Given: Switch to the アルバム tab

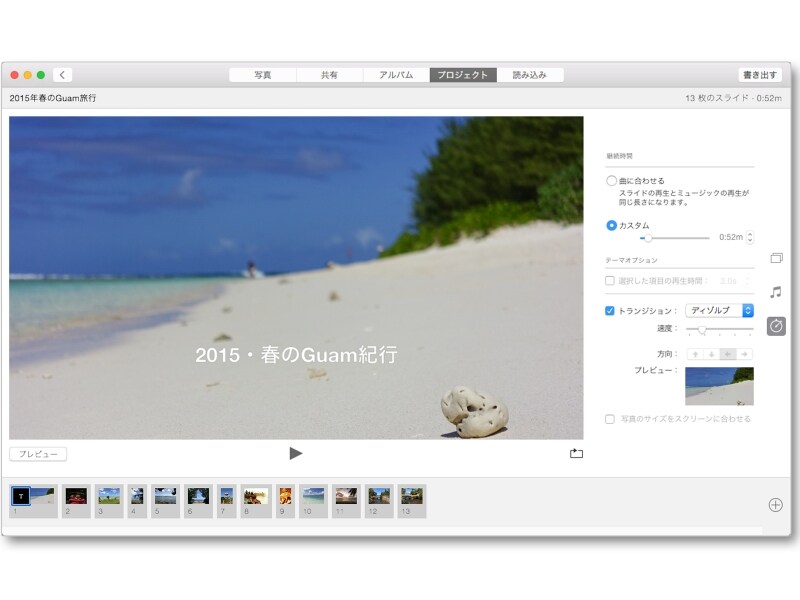Looking at the screenshot, I should click(x=396, y=75).
